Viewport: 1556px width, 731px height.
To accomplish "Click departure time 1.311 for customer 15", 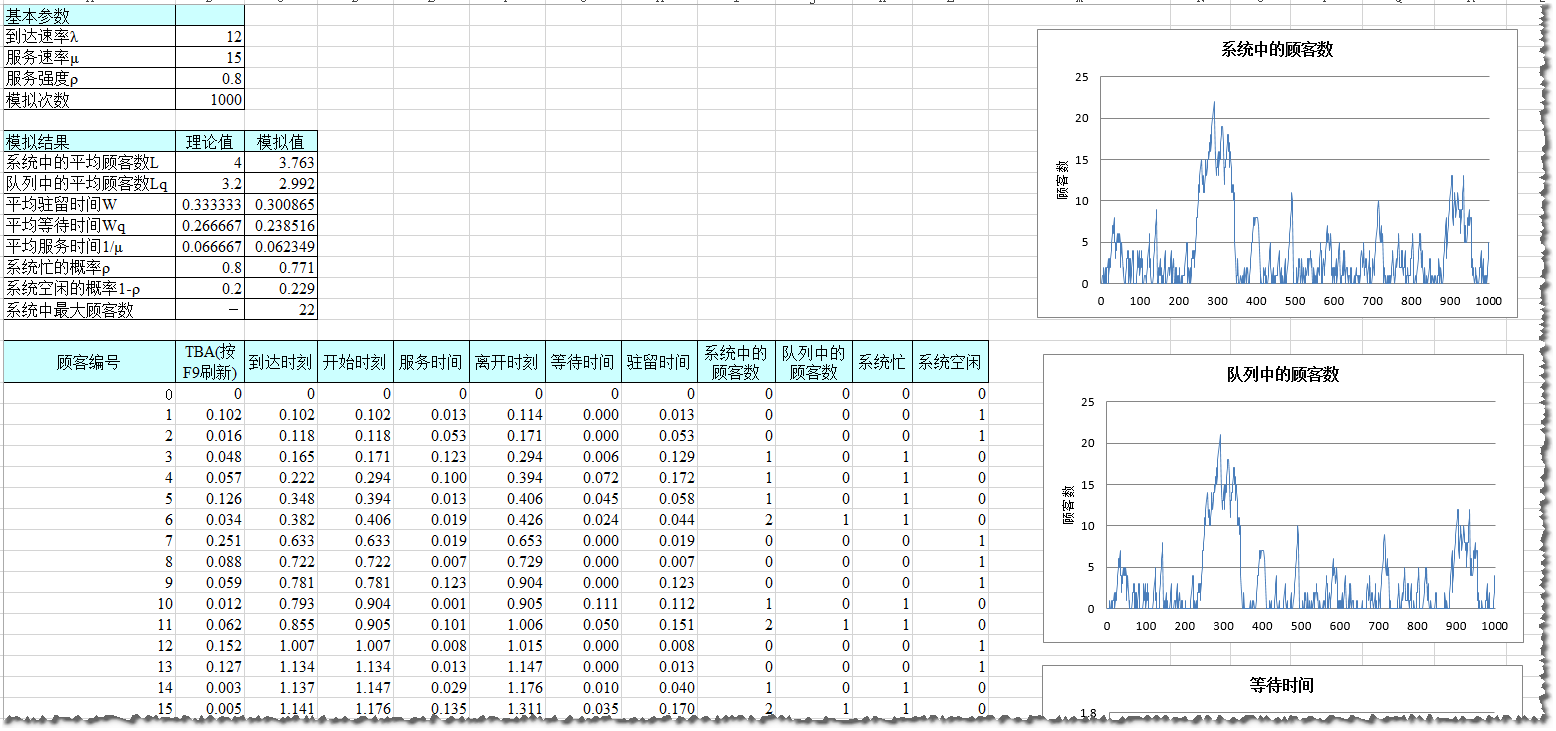I will (x=507, y=709).
